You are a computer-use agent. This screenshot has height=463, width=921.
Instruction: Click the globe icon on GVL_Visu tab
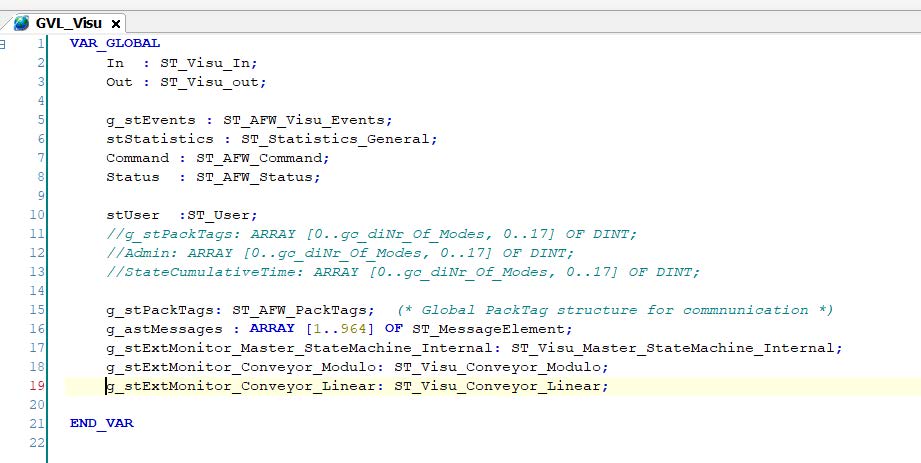point(21,22)
